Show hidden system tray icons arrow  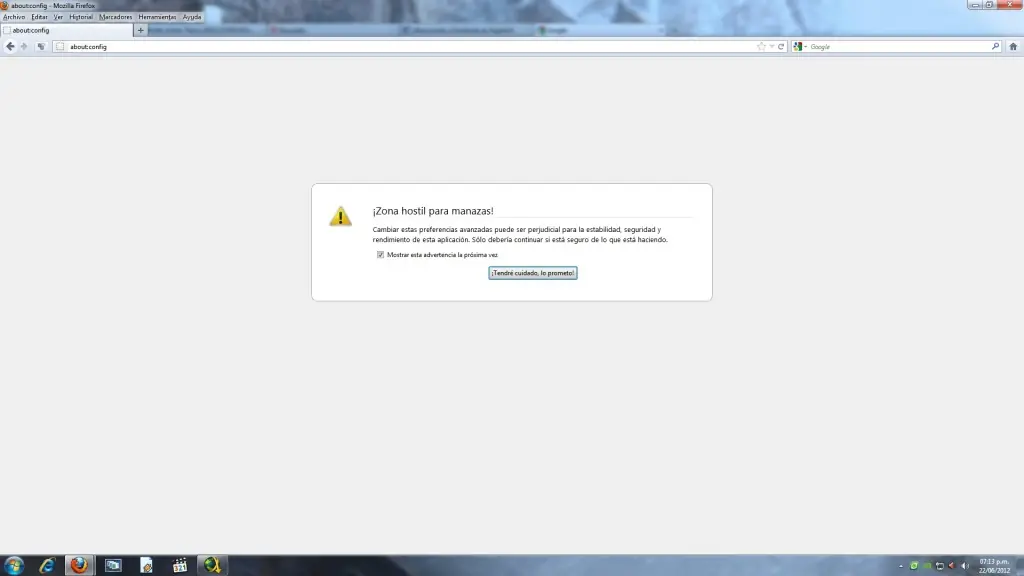901,566
